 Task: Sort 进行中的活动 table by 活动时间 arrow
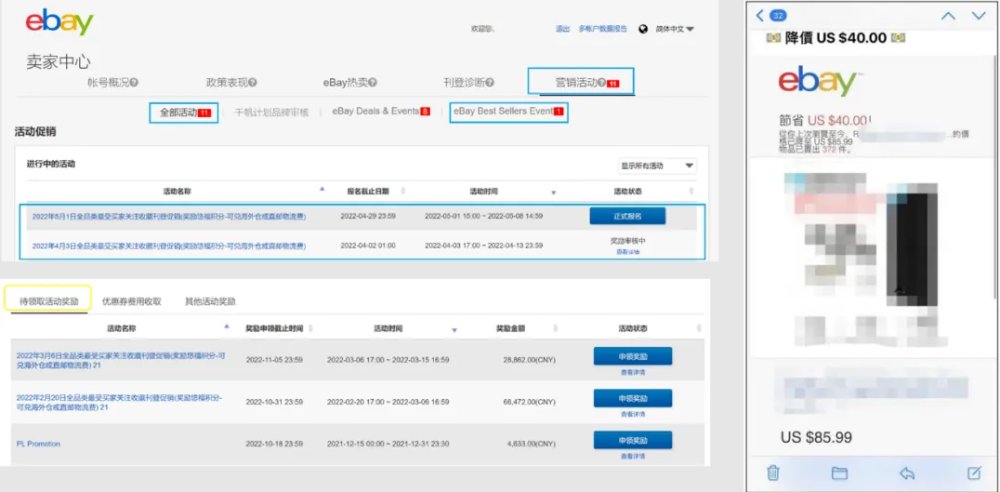553,193
